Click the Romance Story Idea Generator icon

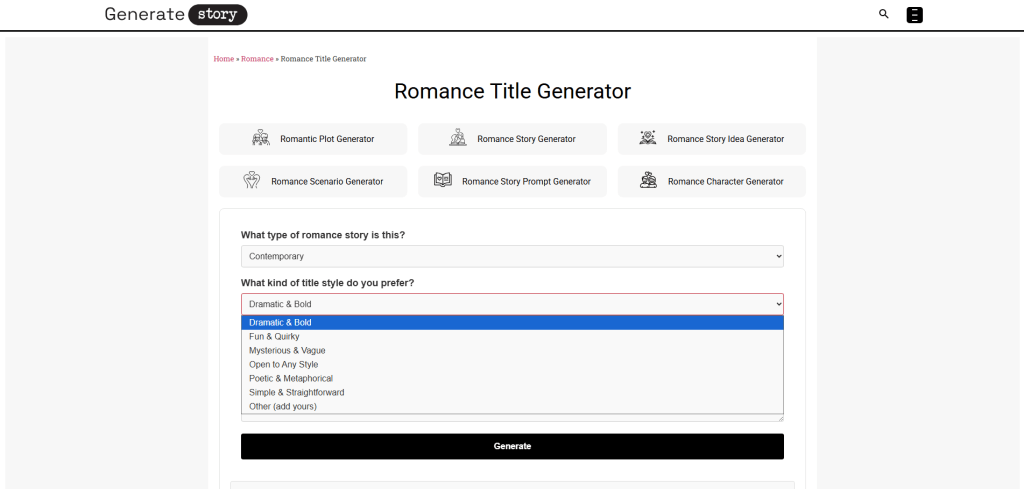click(648, 138)
